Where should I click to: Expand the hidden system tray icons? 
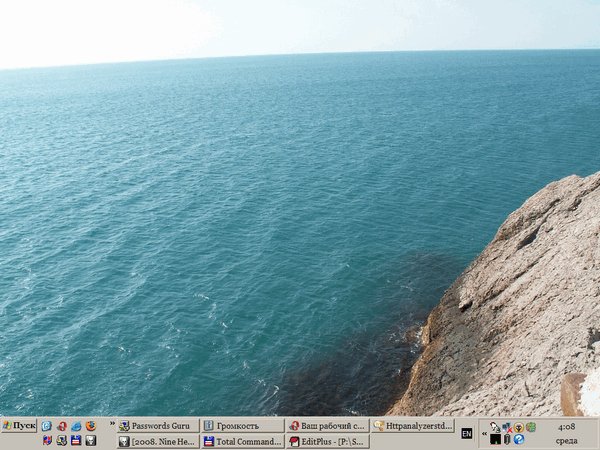pos(485,433)
